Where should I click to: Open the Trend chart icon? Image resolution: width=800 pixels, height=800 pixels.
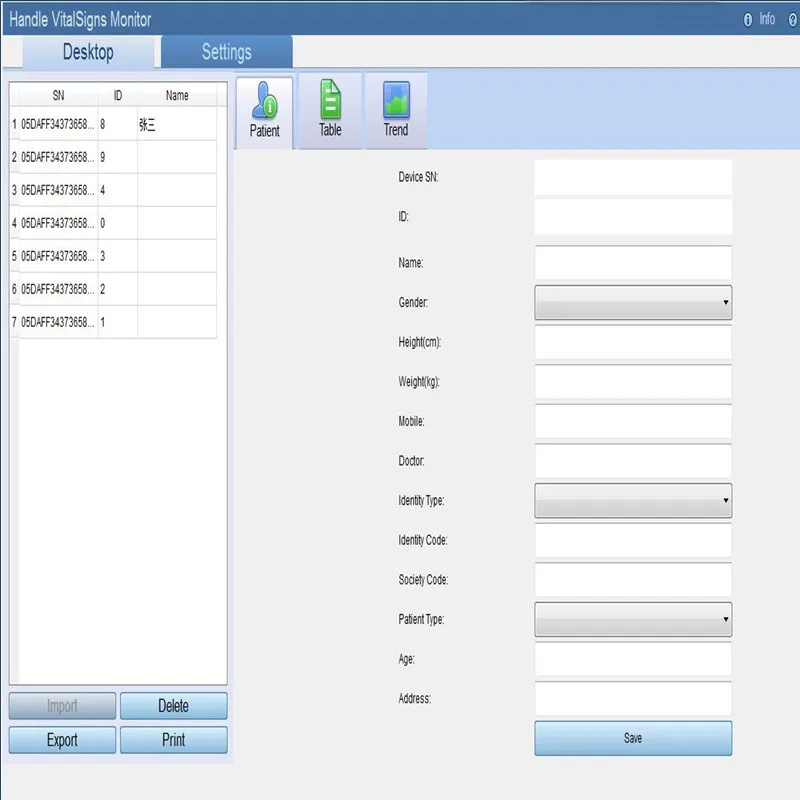coord(396,110)
